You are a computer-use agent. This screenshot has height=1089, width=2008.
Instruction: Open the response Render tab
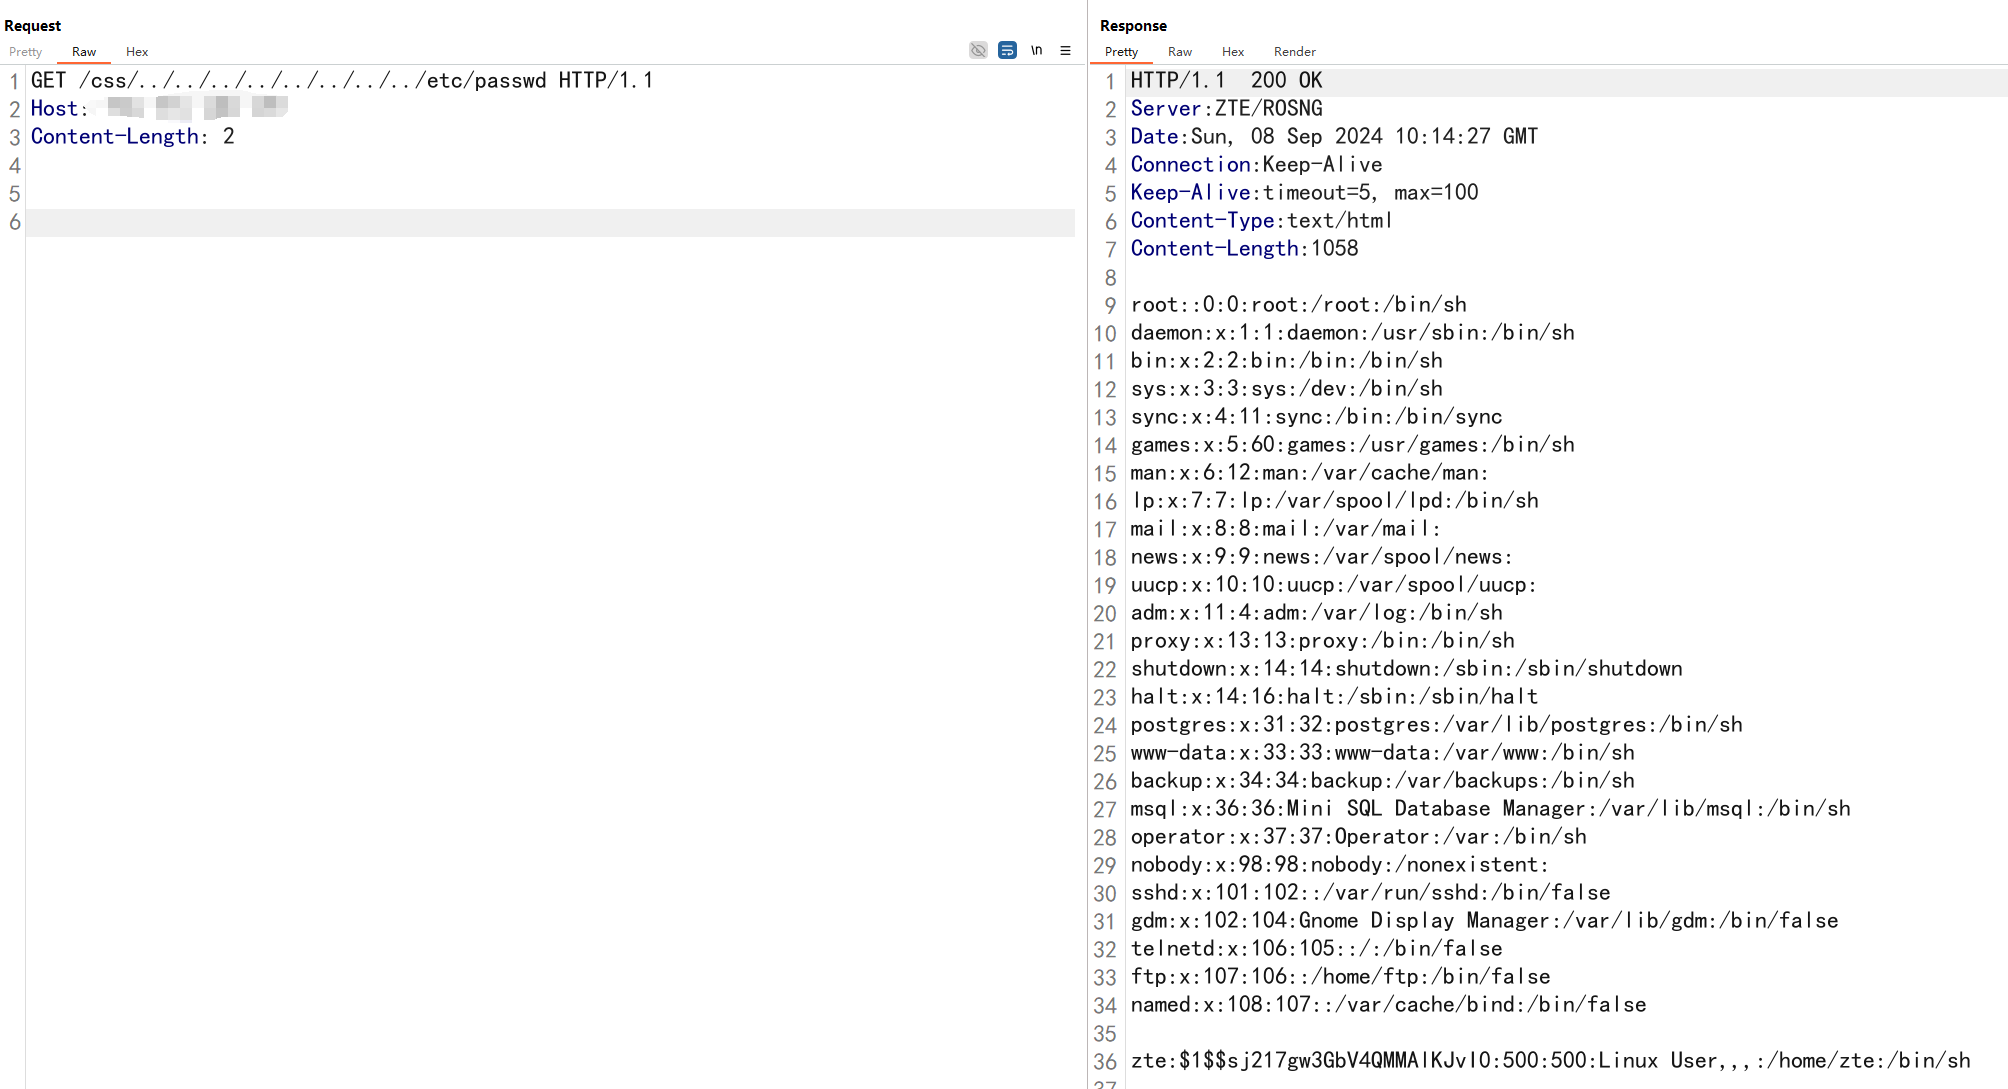[x=1294, y=52]
